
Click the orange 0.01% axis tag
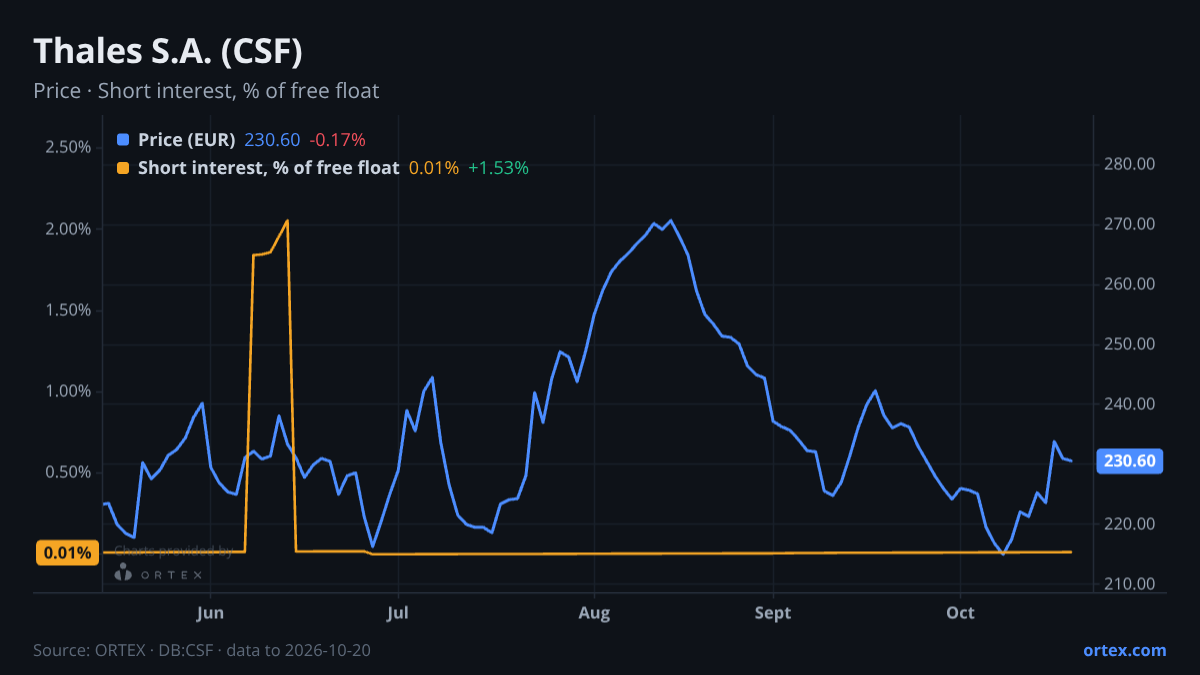pyautogui.click(x=68, y=552)
